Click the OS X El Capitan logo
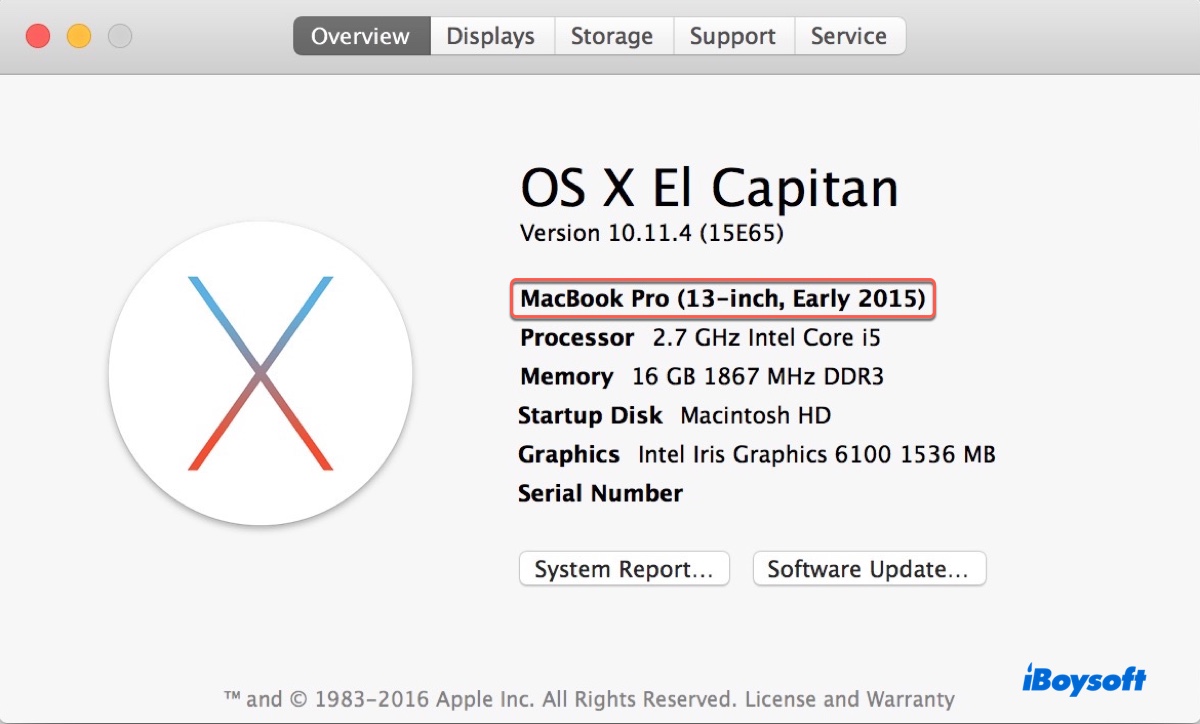This screenshot has height=724, width=1200. tap(261, 373)
